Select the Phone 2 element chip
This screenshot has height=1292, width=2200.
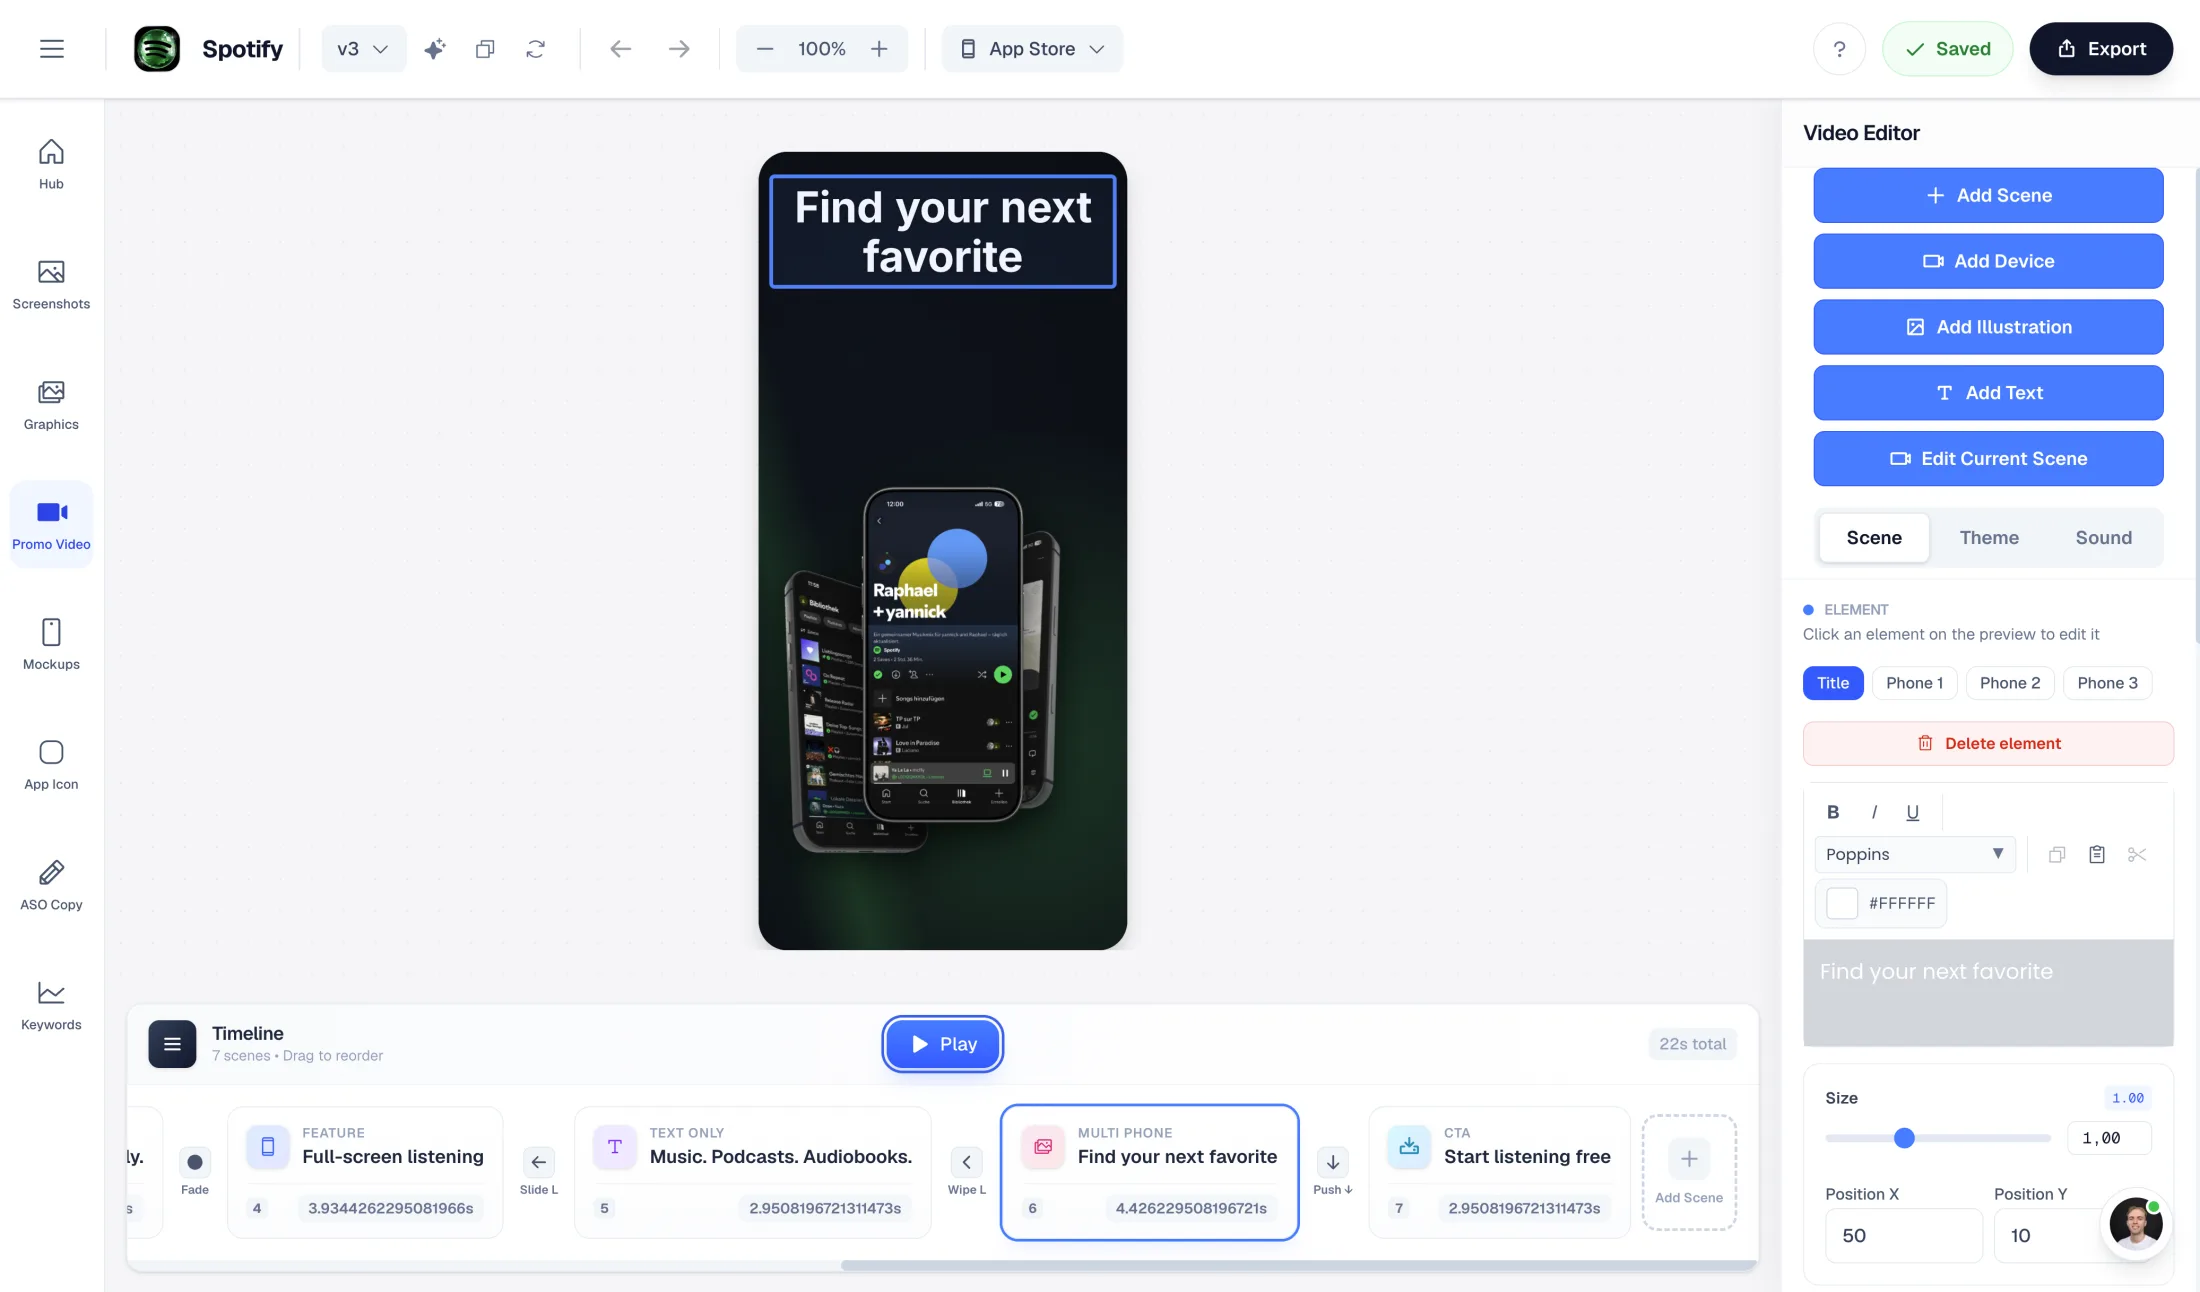[2010, 683]
